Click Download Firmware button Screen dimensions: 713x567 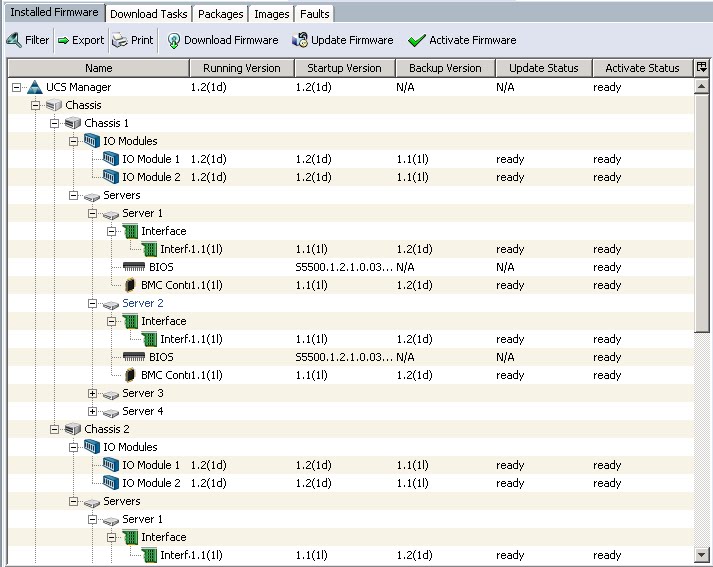pyautogui.click(x=223, y=40)
